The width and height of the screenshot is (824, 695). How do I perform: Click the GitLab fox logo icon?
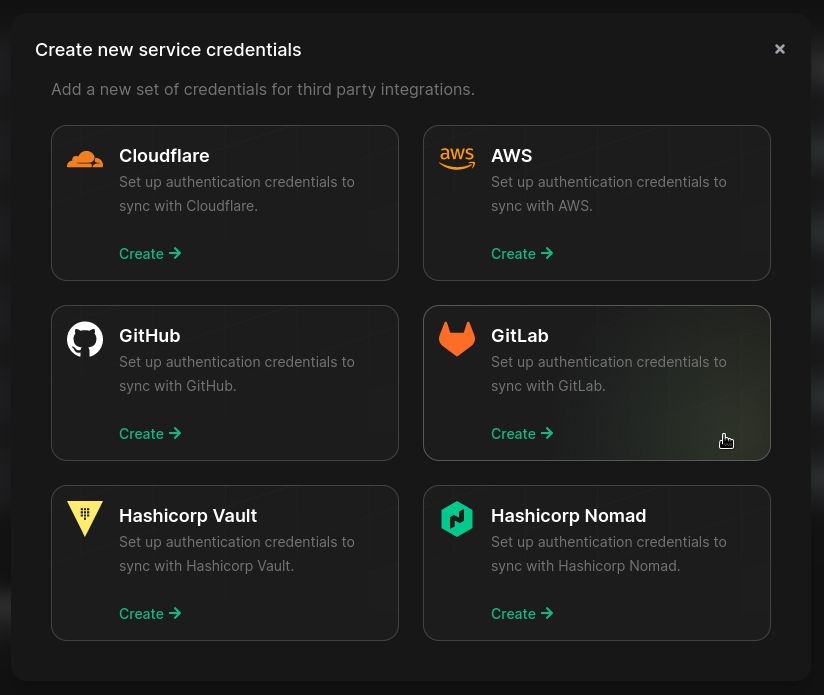pos(457,339)
